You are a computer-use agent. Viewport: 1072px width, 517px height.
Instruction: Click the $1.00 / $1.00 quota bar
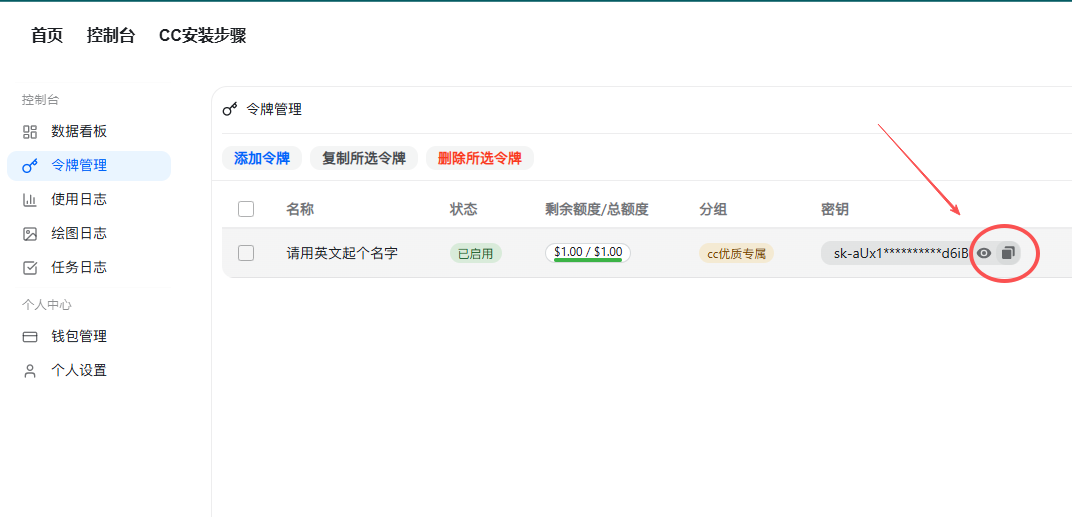(x=588, y=253)
